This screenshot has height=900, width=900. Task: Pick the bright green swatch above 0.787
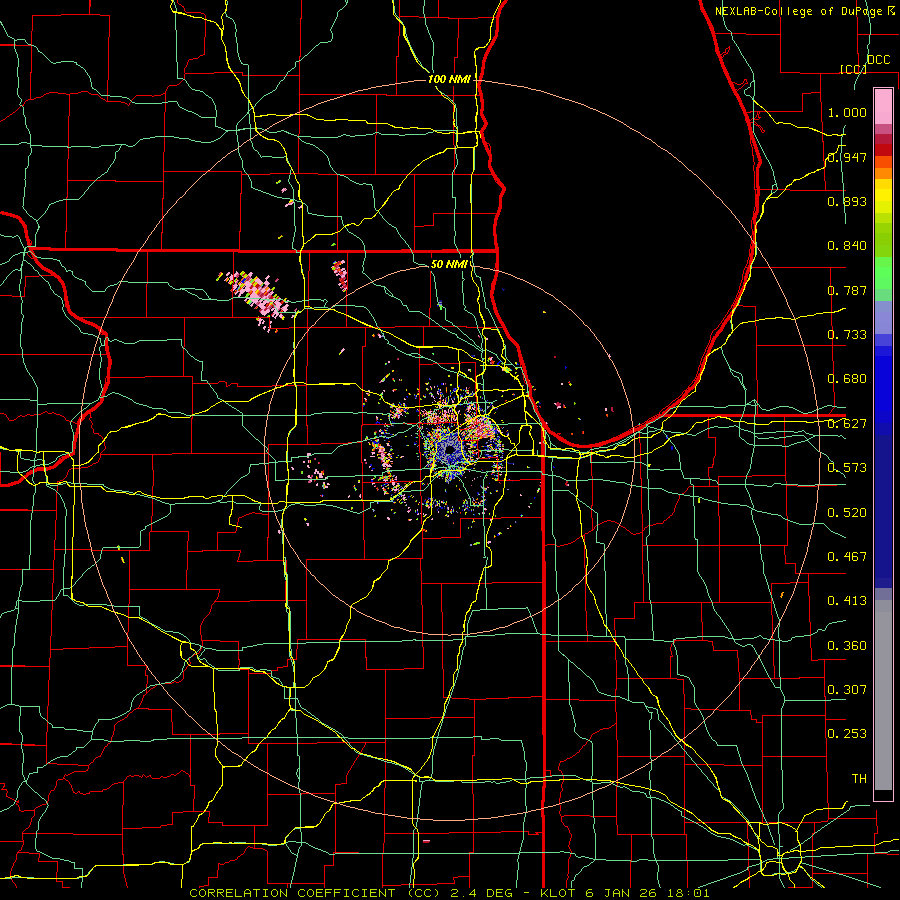(x=883, y=273)
